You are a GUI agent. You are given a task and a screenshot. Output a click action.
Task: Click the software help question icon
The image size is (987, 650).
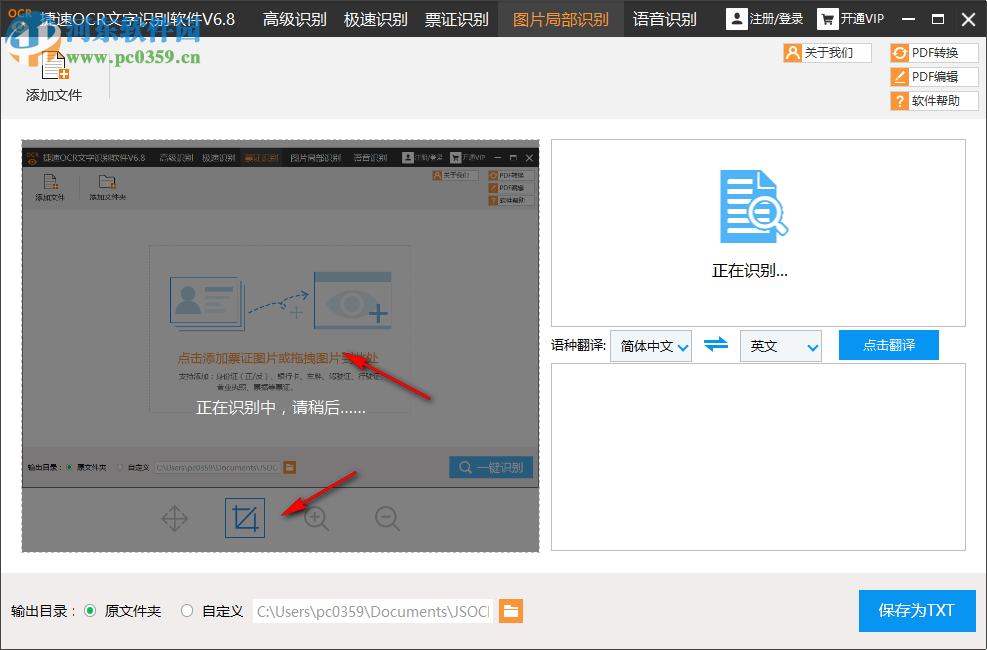pos(900,101)
